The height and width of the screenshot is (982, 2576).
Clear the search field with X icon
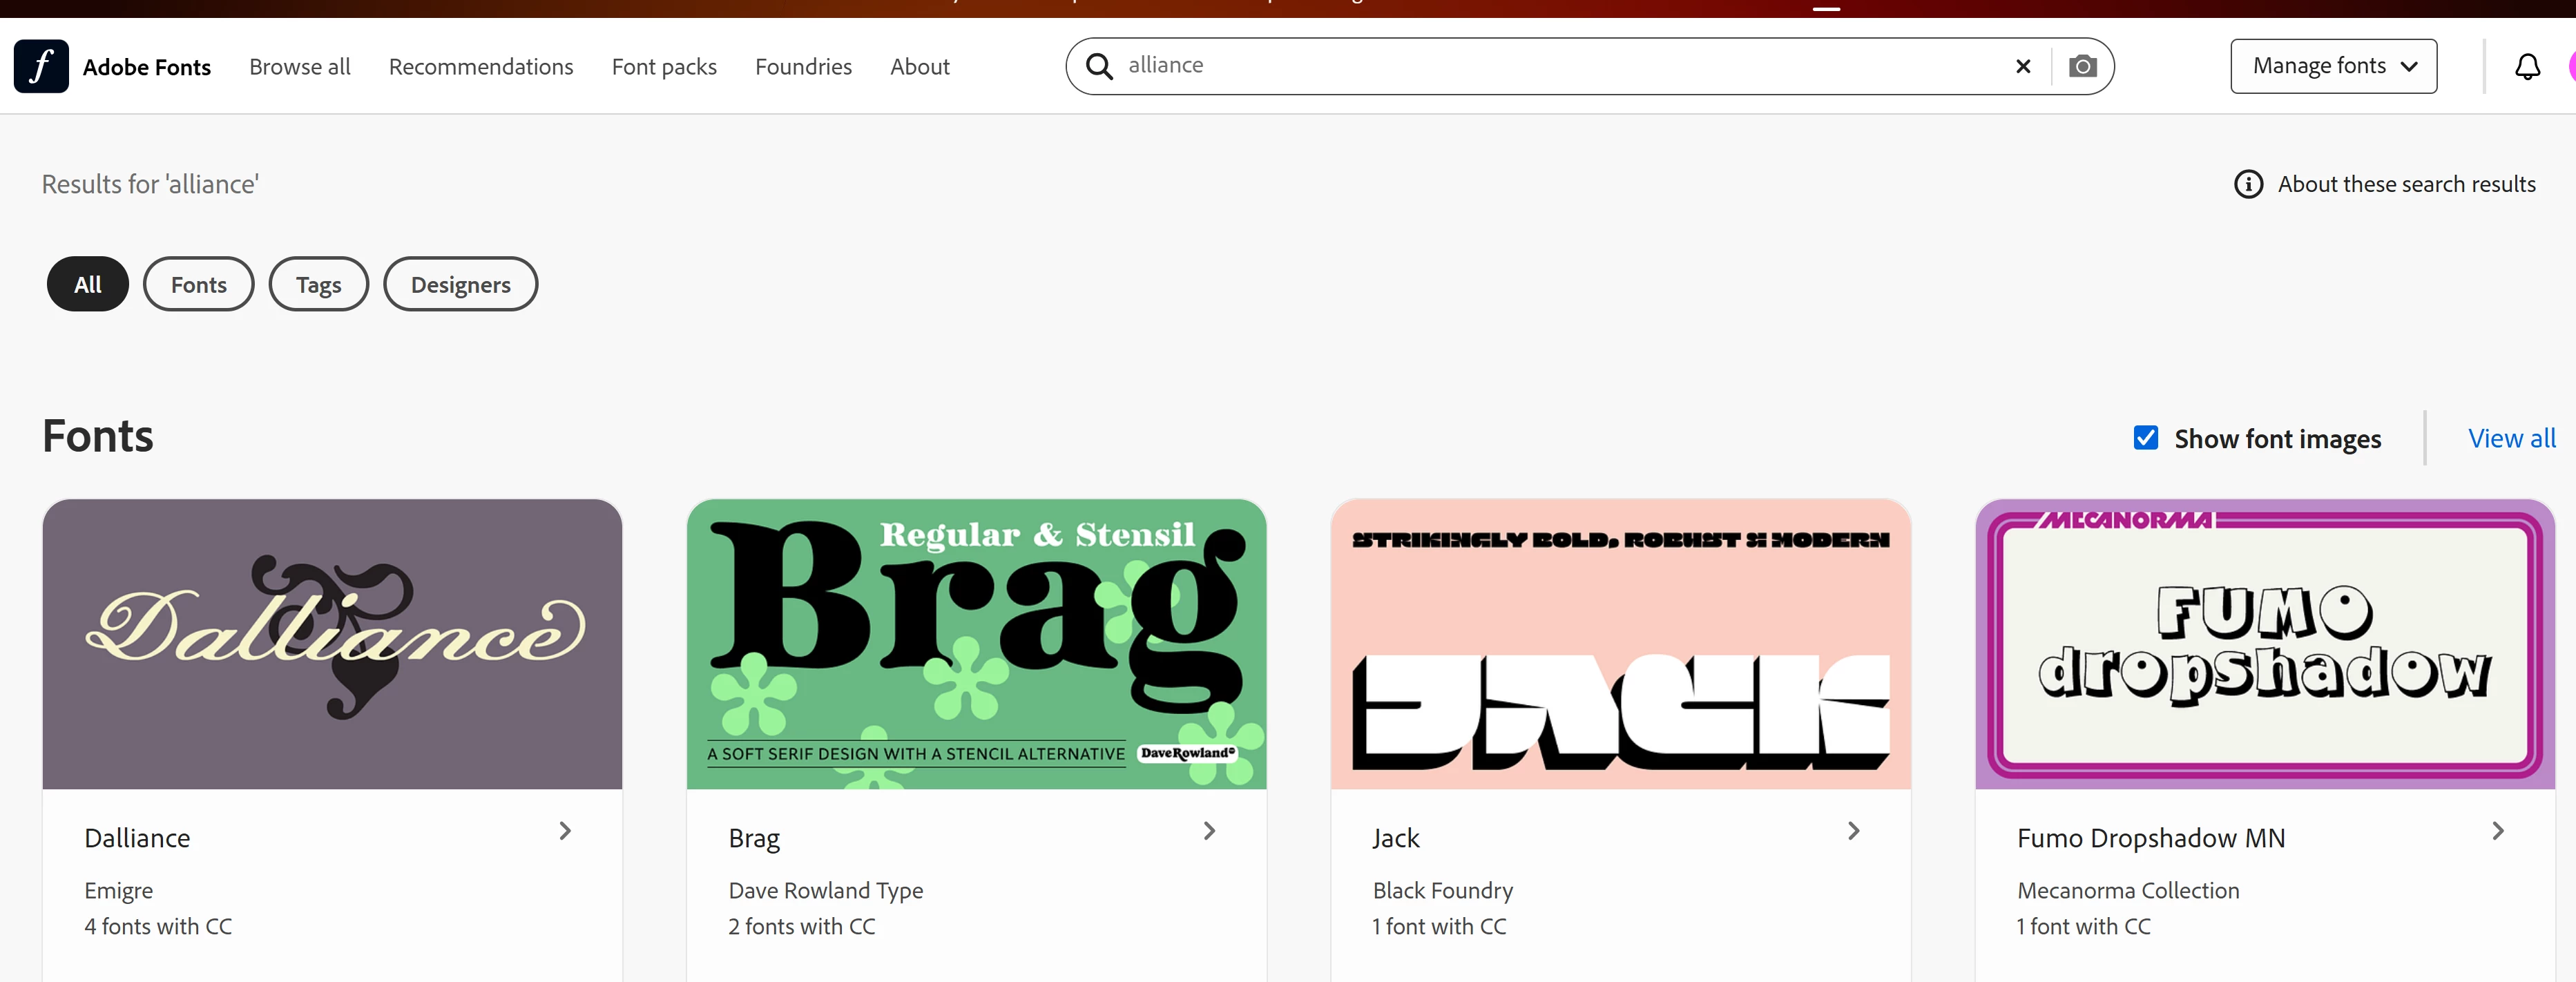pyautogui.click(x=2022, y=66)
